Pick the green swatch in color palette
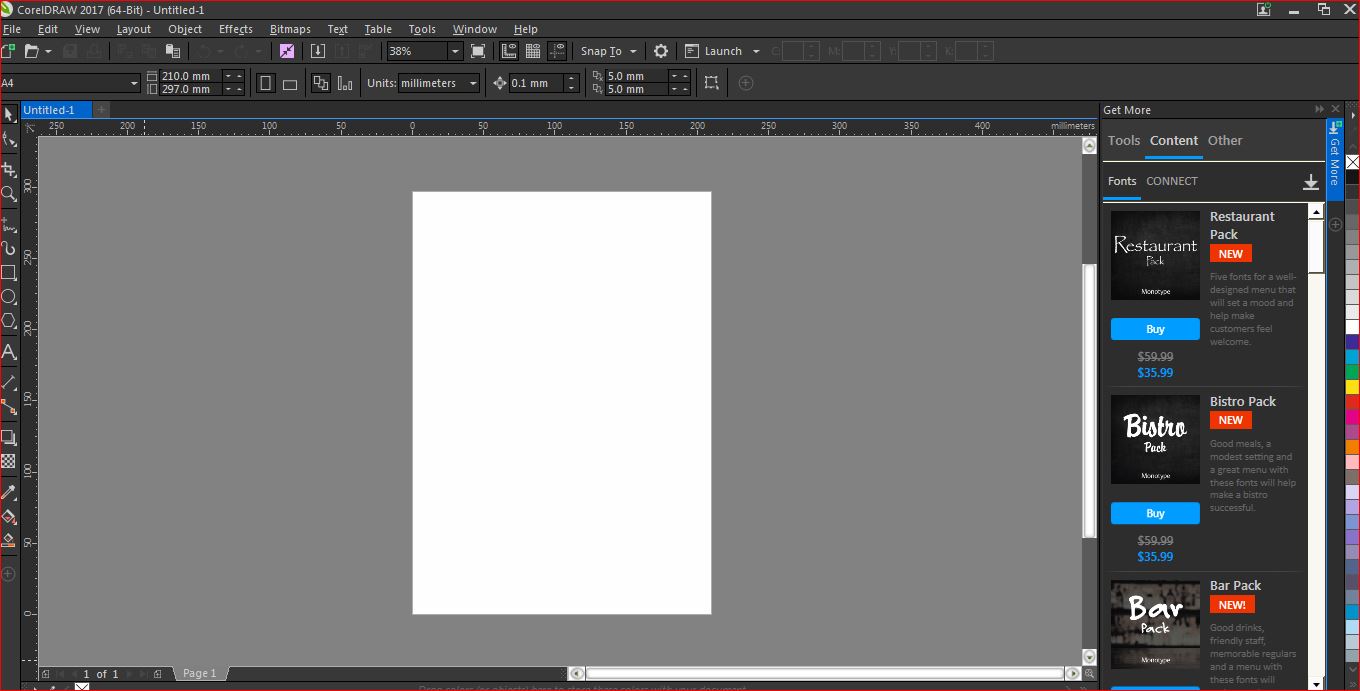 [1352, 372]
